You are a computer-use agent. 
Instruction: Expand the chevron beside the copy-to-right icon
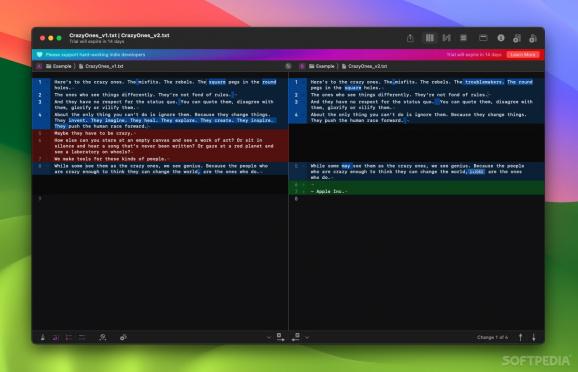coord(269,337)
